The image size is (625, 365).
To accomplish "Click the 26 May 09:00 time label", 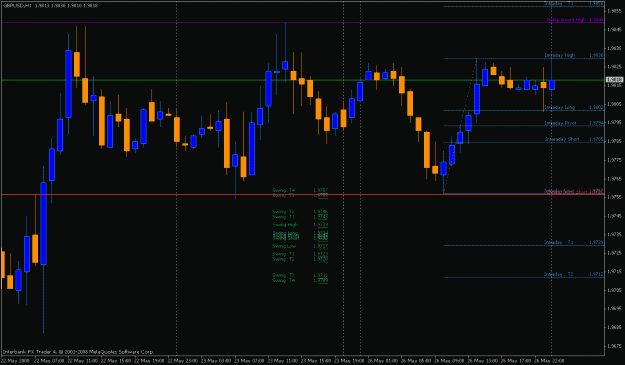I will (449, 361).
